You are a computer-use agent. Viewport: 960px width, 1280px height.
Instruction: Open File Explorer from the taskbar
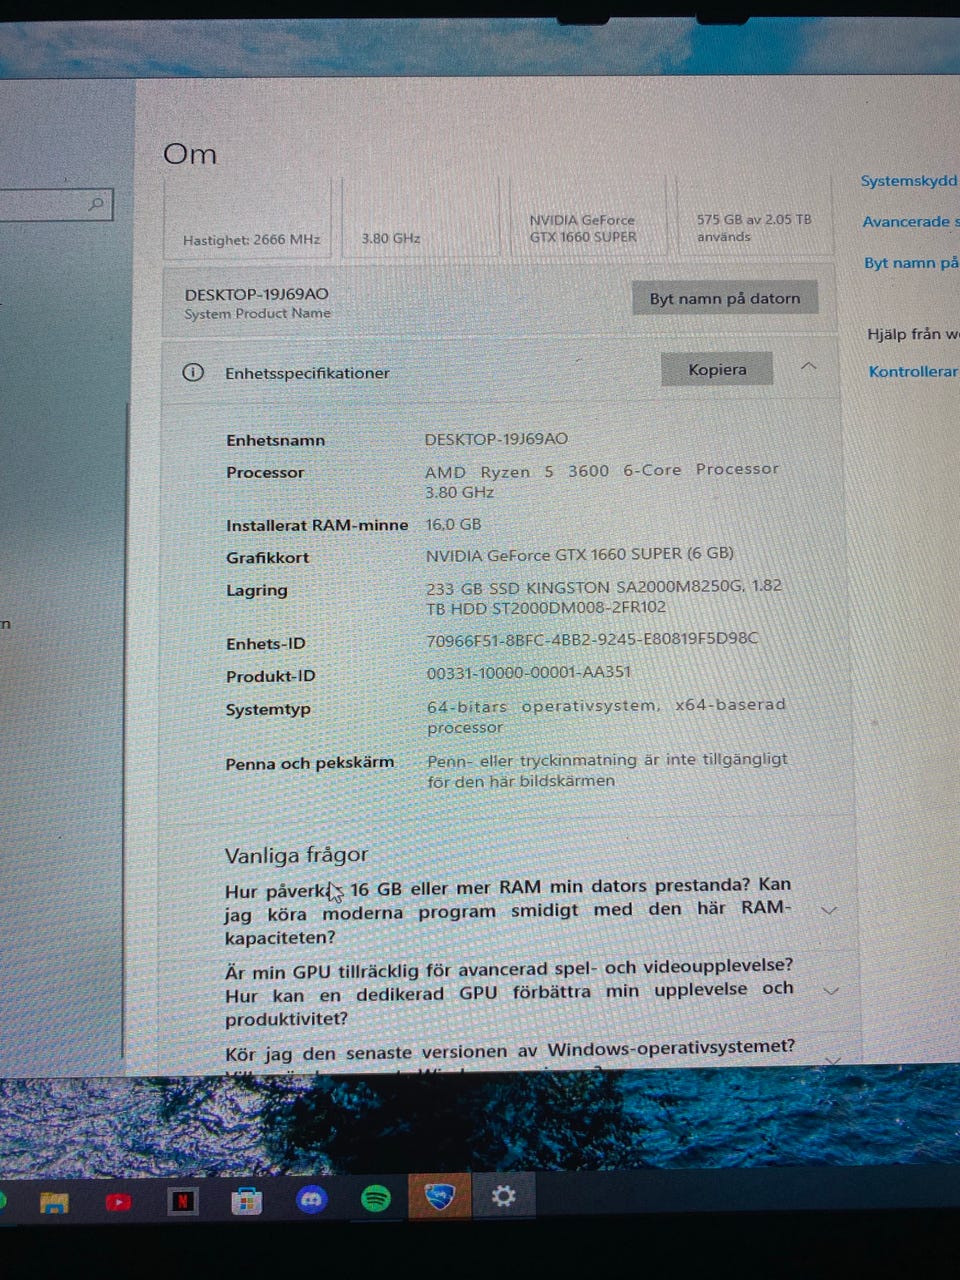point(54,1202)
